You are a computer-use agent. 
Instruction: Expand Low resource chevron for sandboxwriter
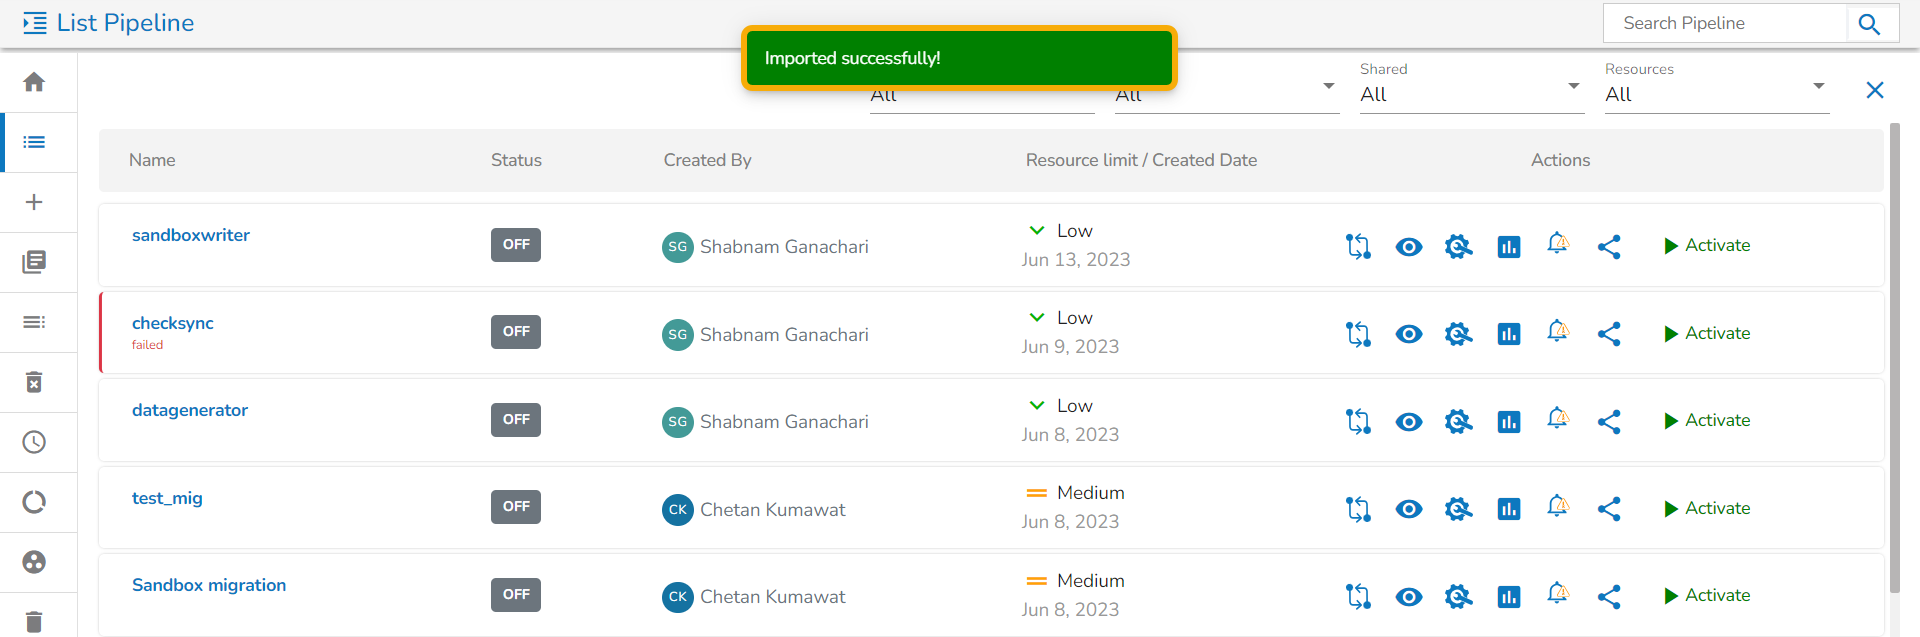(1037, 231)
